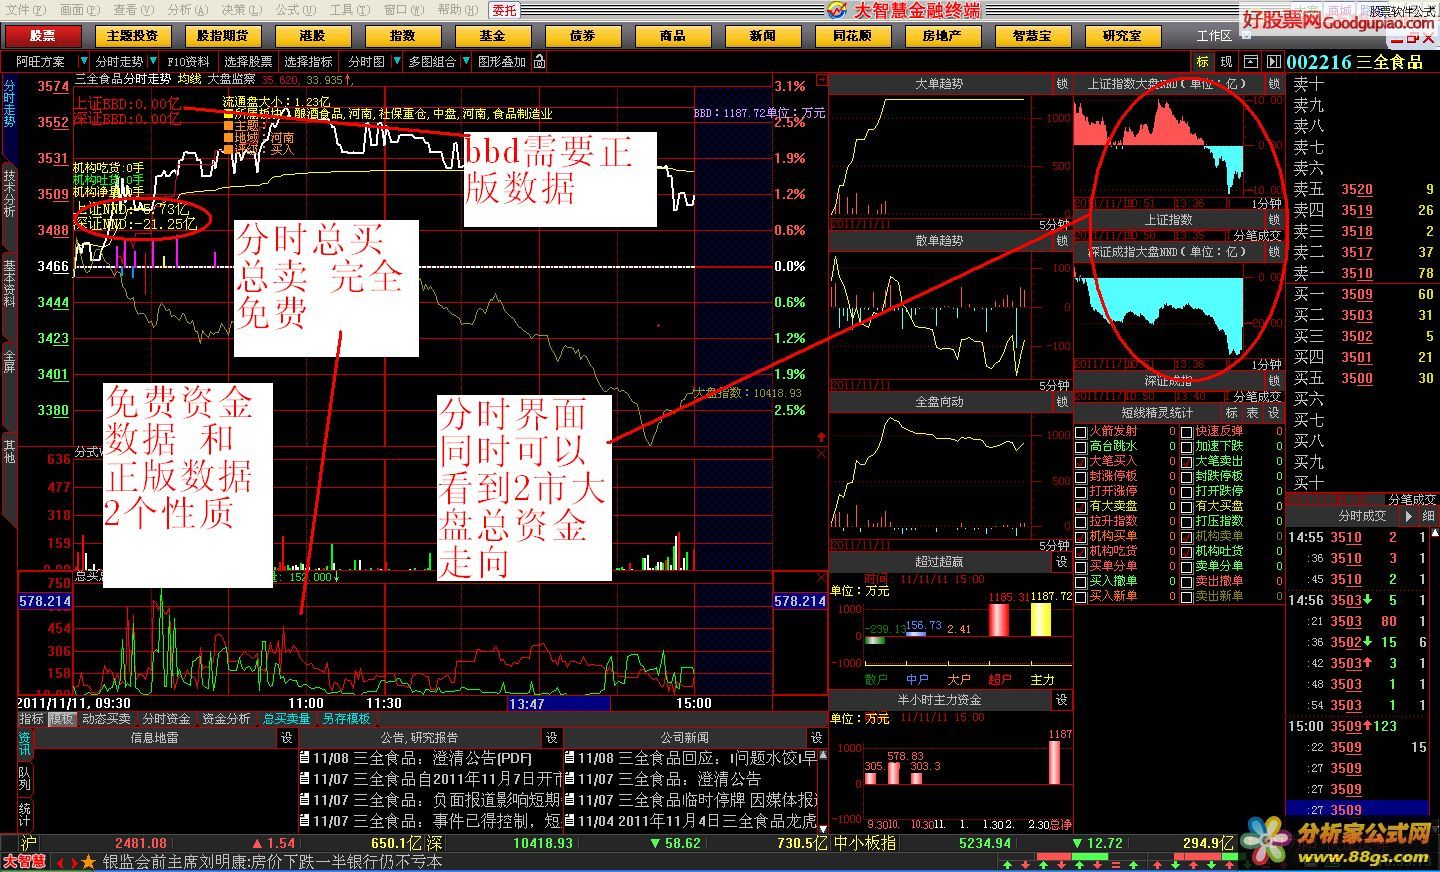This screenshot has height=872, width=1440.
Task: Switch to the 动态买卖 tab
Action: click(x=106, y=719)
